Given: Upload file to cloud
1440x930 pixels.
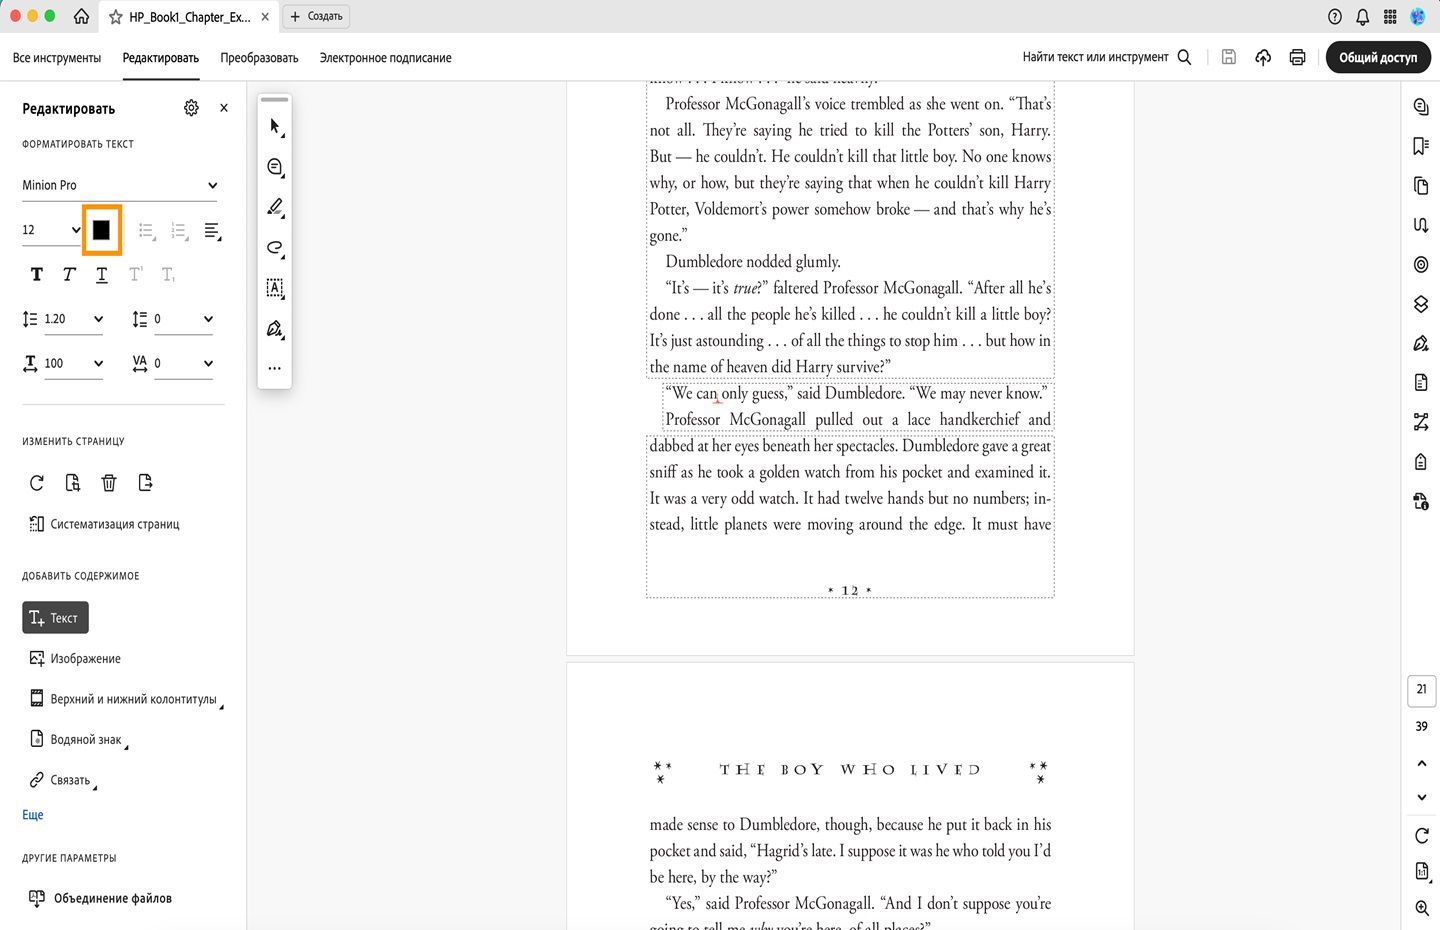Looking at the screenshot, I should [1263, 57].
